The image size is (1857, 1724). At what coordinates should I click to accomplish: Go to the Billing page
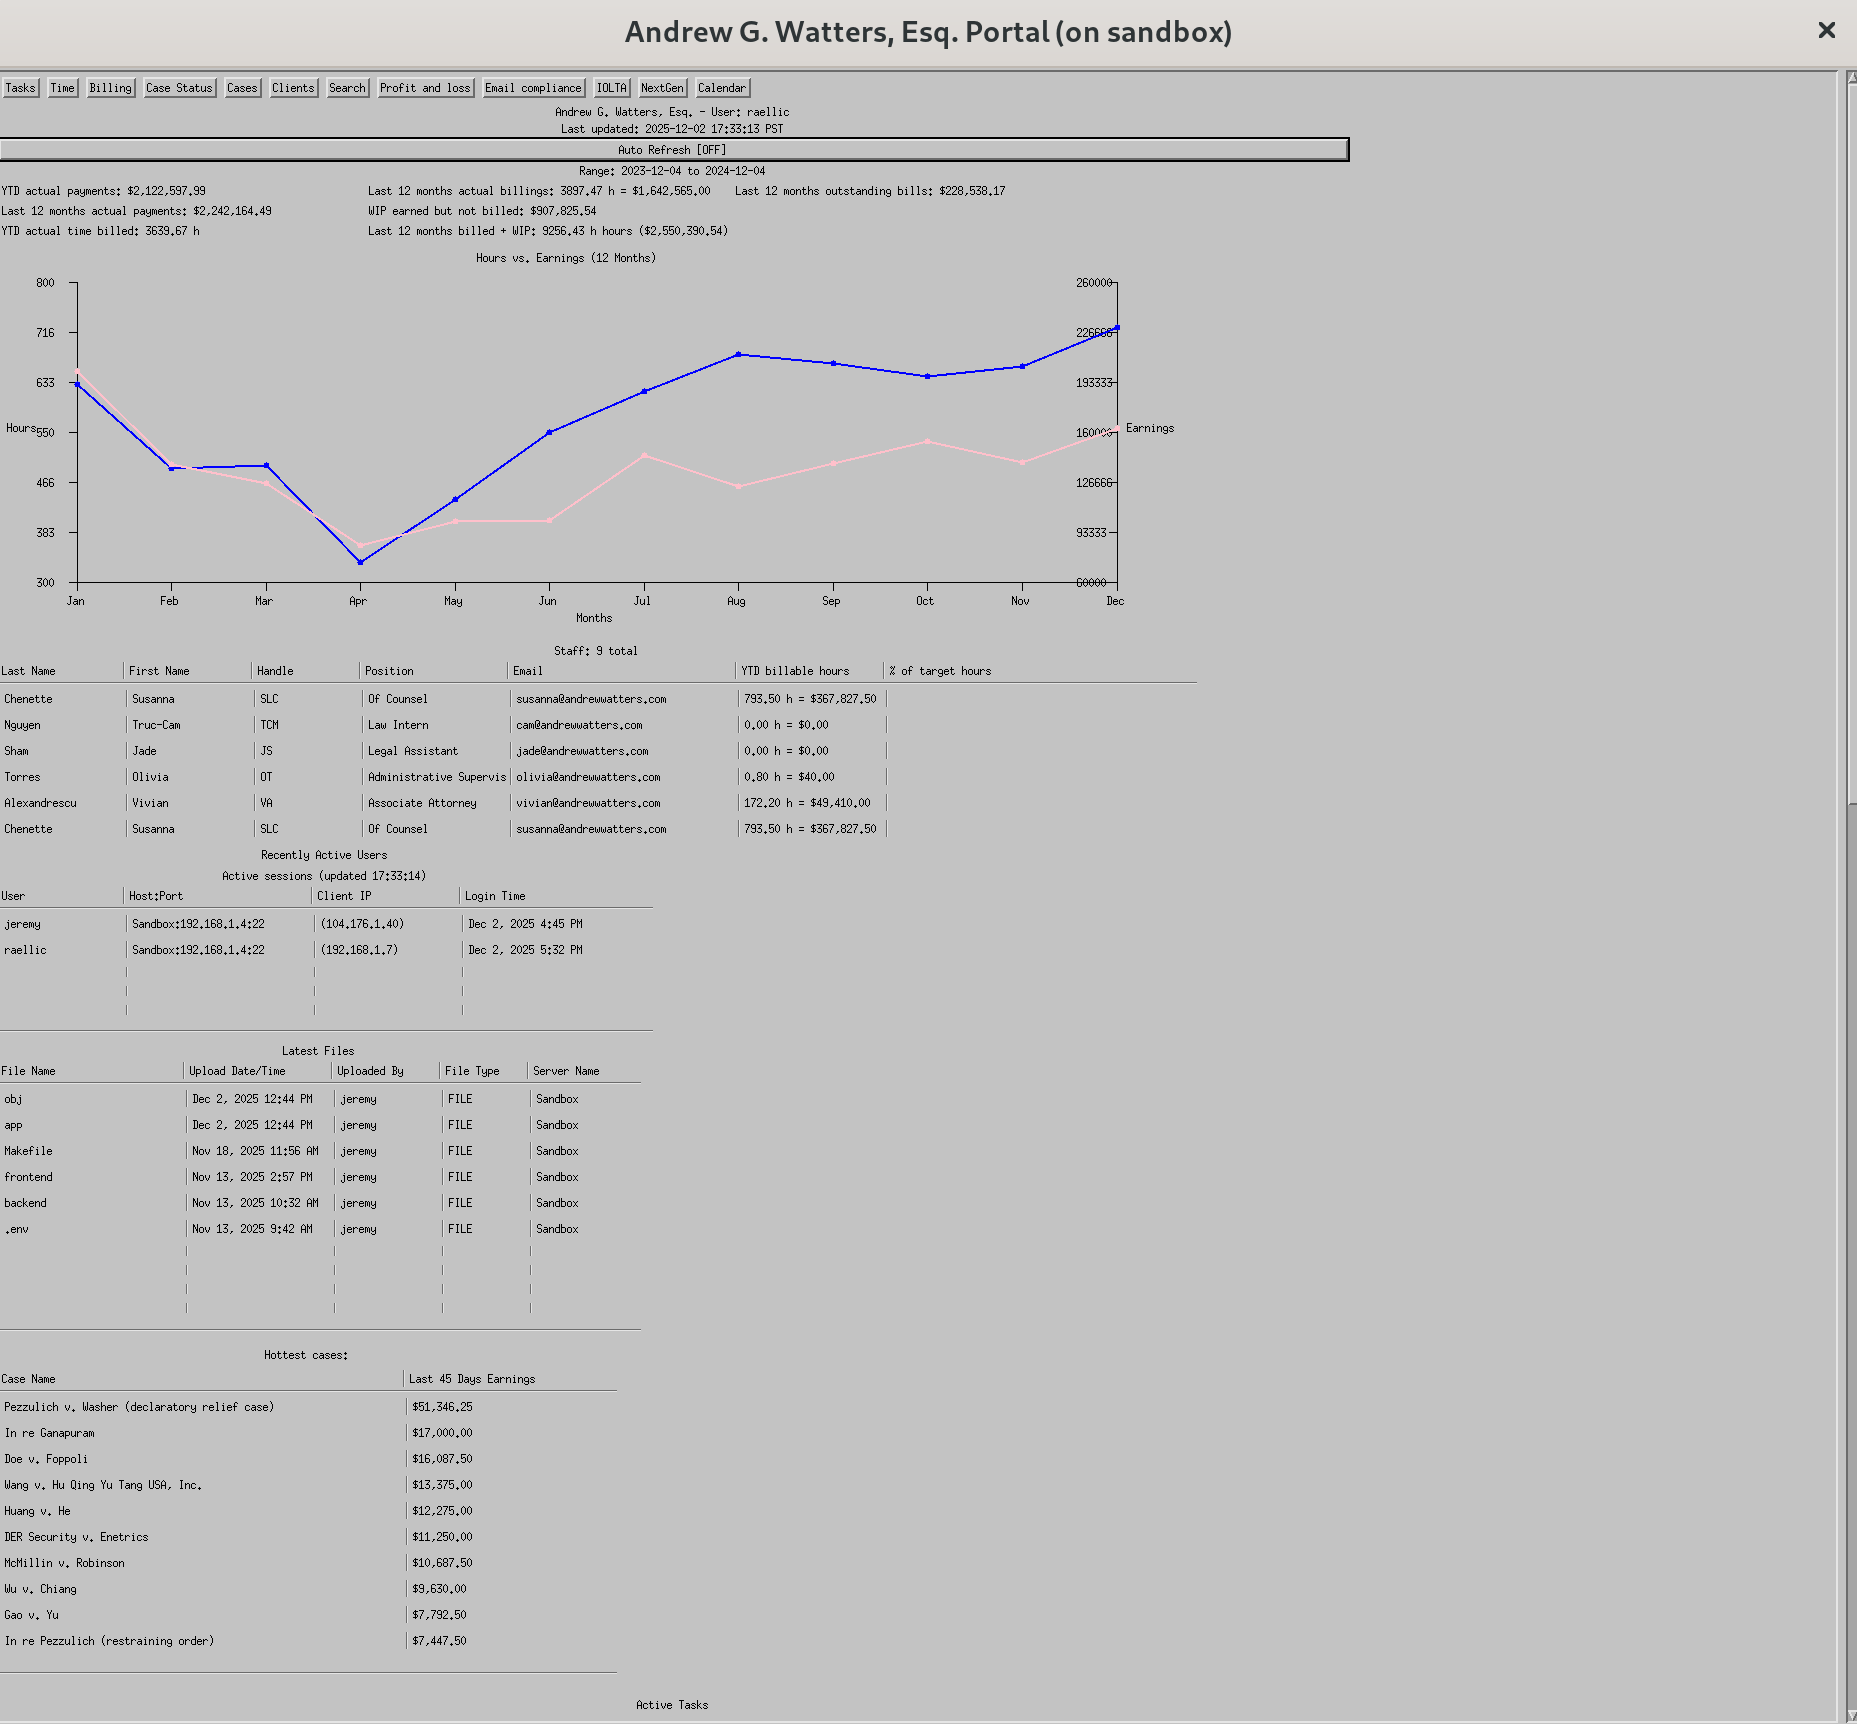coord(110,88)
